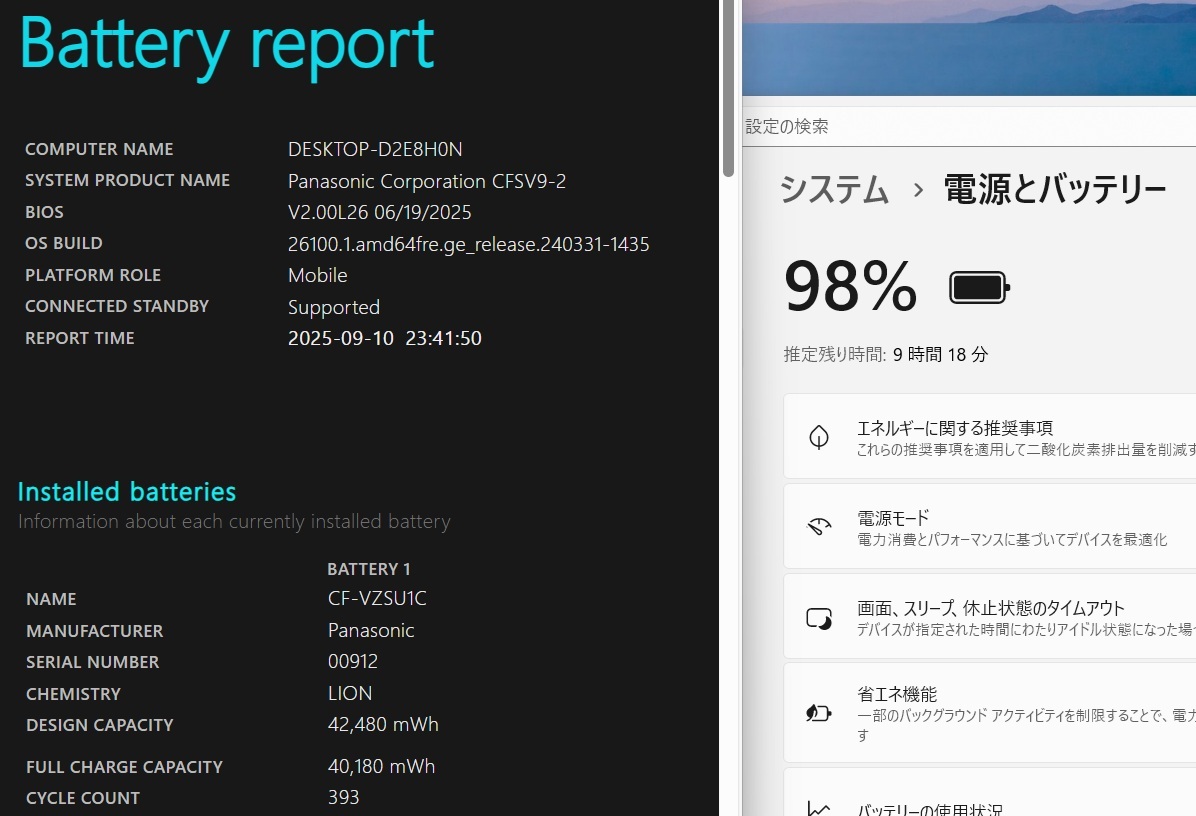This screenshot has width=1196, height=816.
Task: Go back to システム breadcrumb
Action: tap(834, 189)
